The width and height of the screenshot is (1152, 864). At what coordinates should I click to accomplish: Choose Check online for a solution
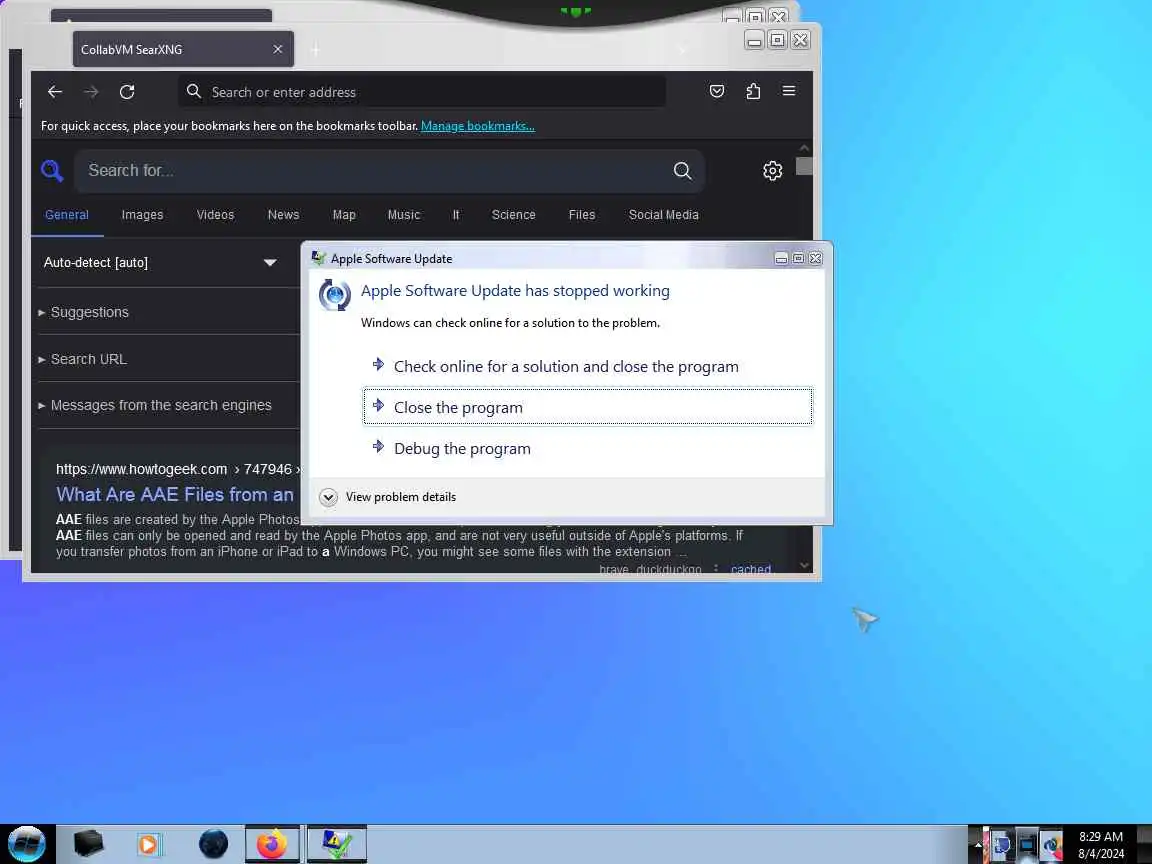click(x=588, y=366)
